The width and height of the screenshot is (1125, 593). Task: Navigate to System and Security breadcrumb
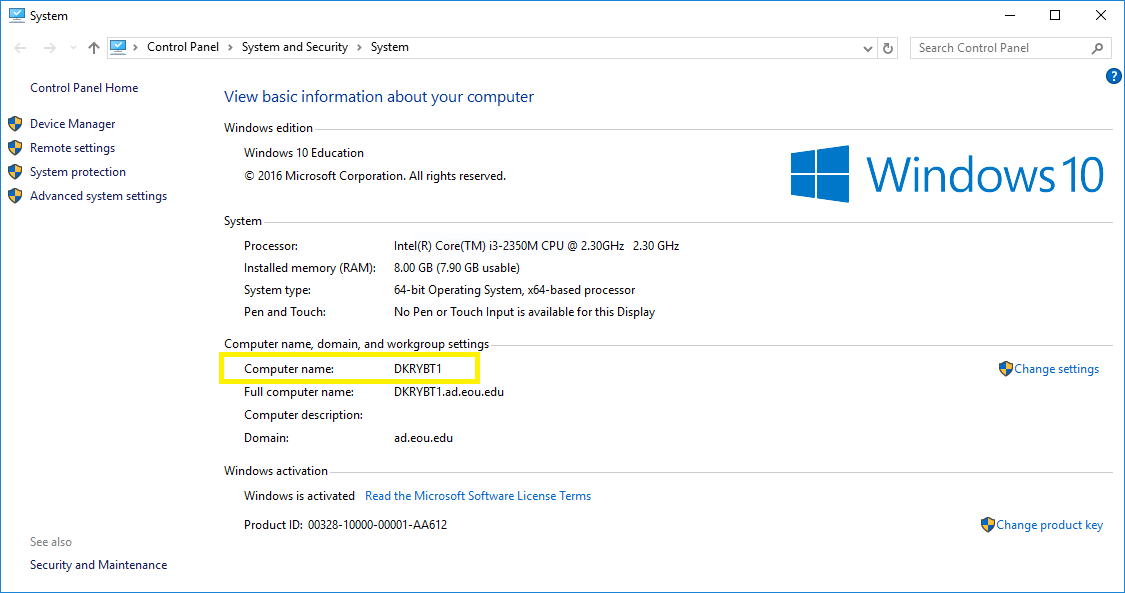(x=294, y=46)
